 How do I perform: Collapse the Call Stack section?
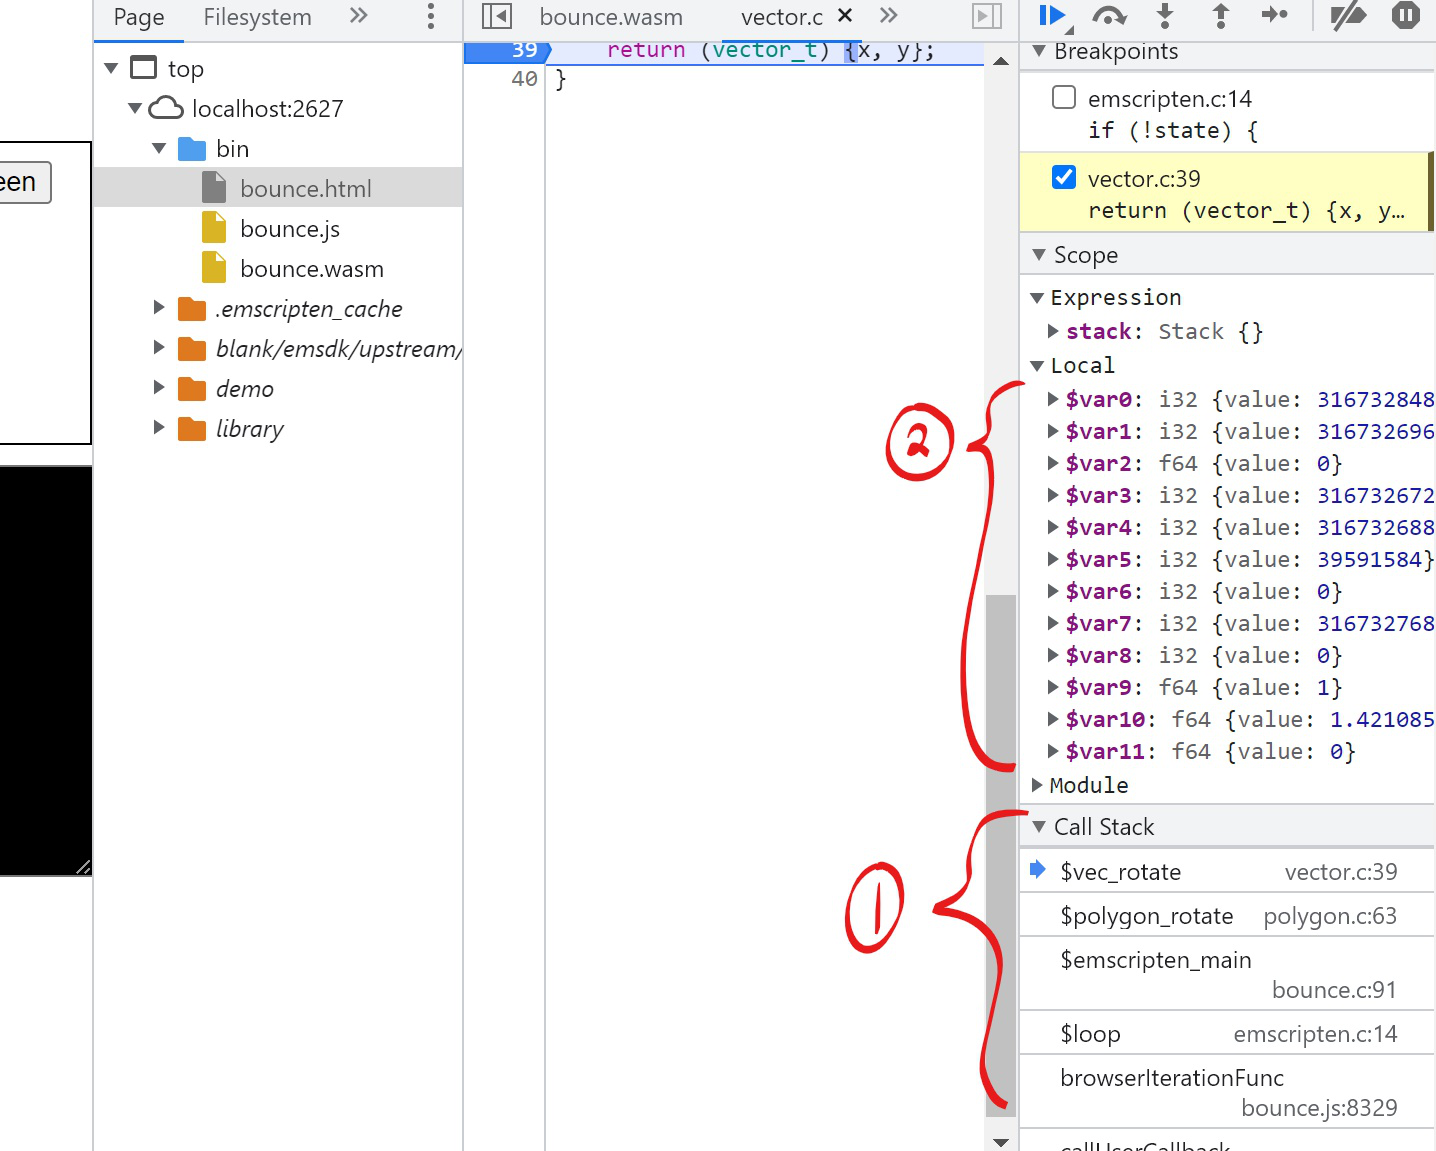tap(1039, 827)
